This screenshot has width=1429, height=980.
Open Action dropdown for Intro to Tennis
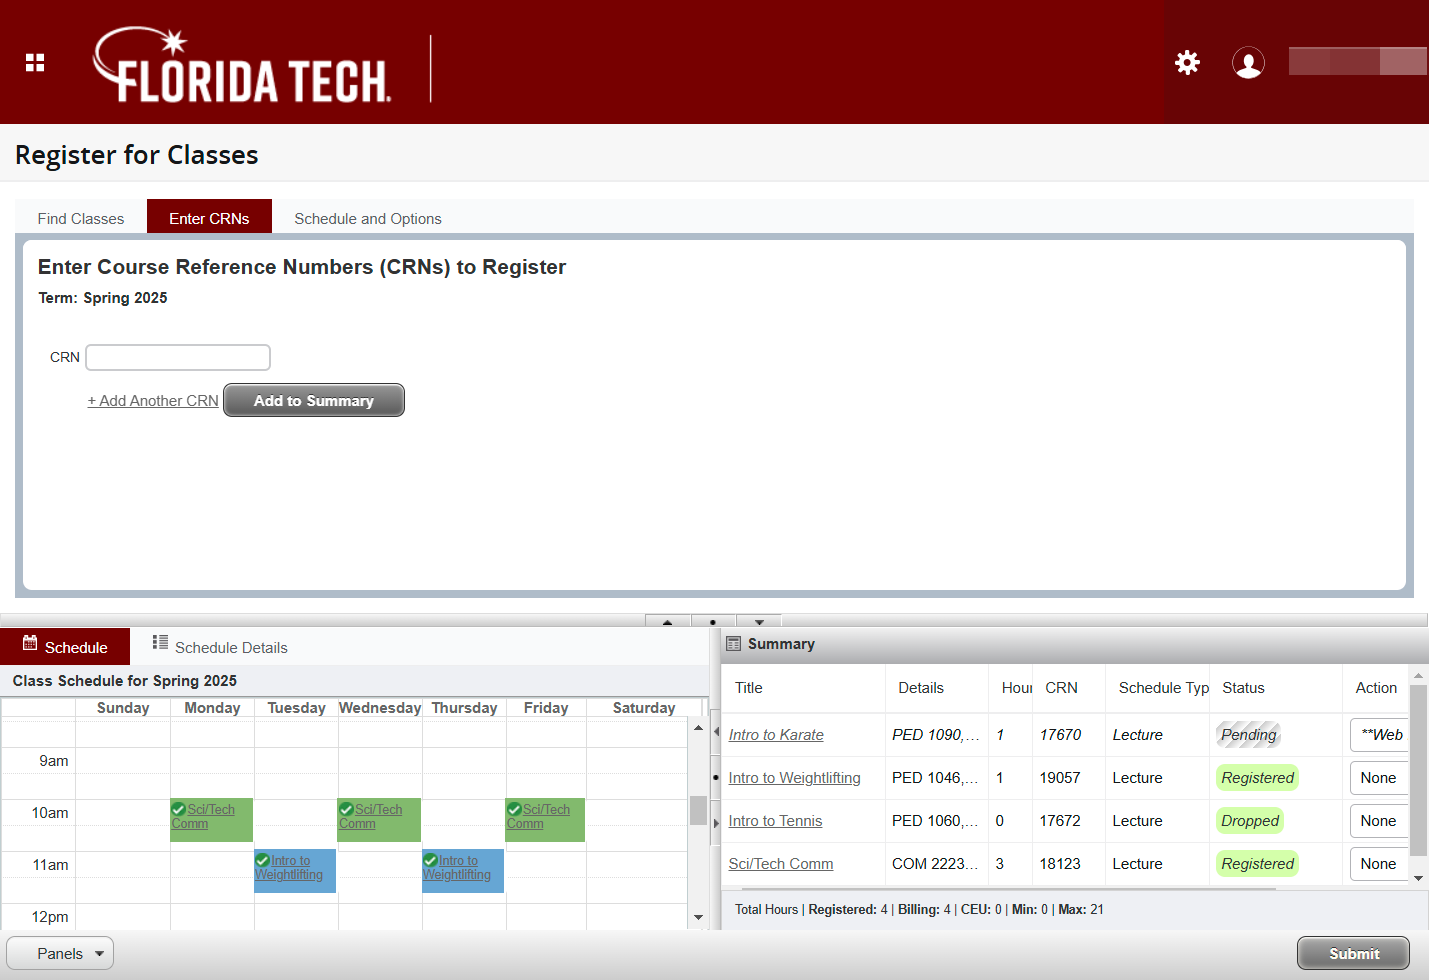coord(1379,821)
